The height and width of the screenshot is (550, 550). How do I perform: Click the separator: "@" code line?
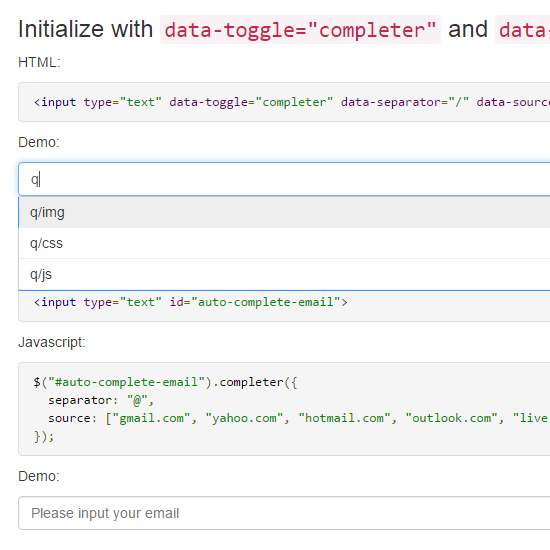[x=101, y=400]
